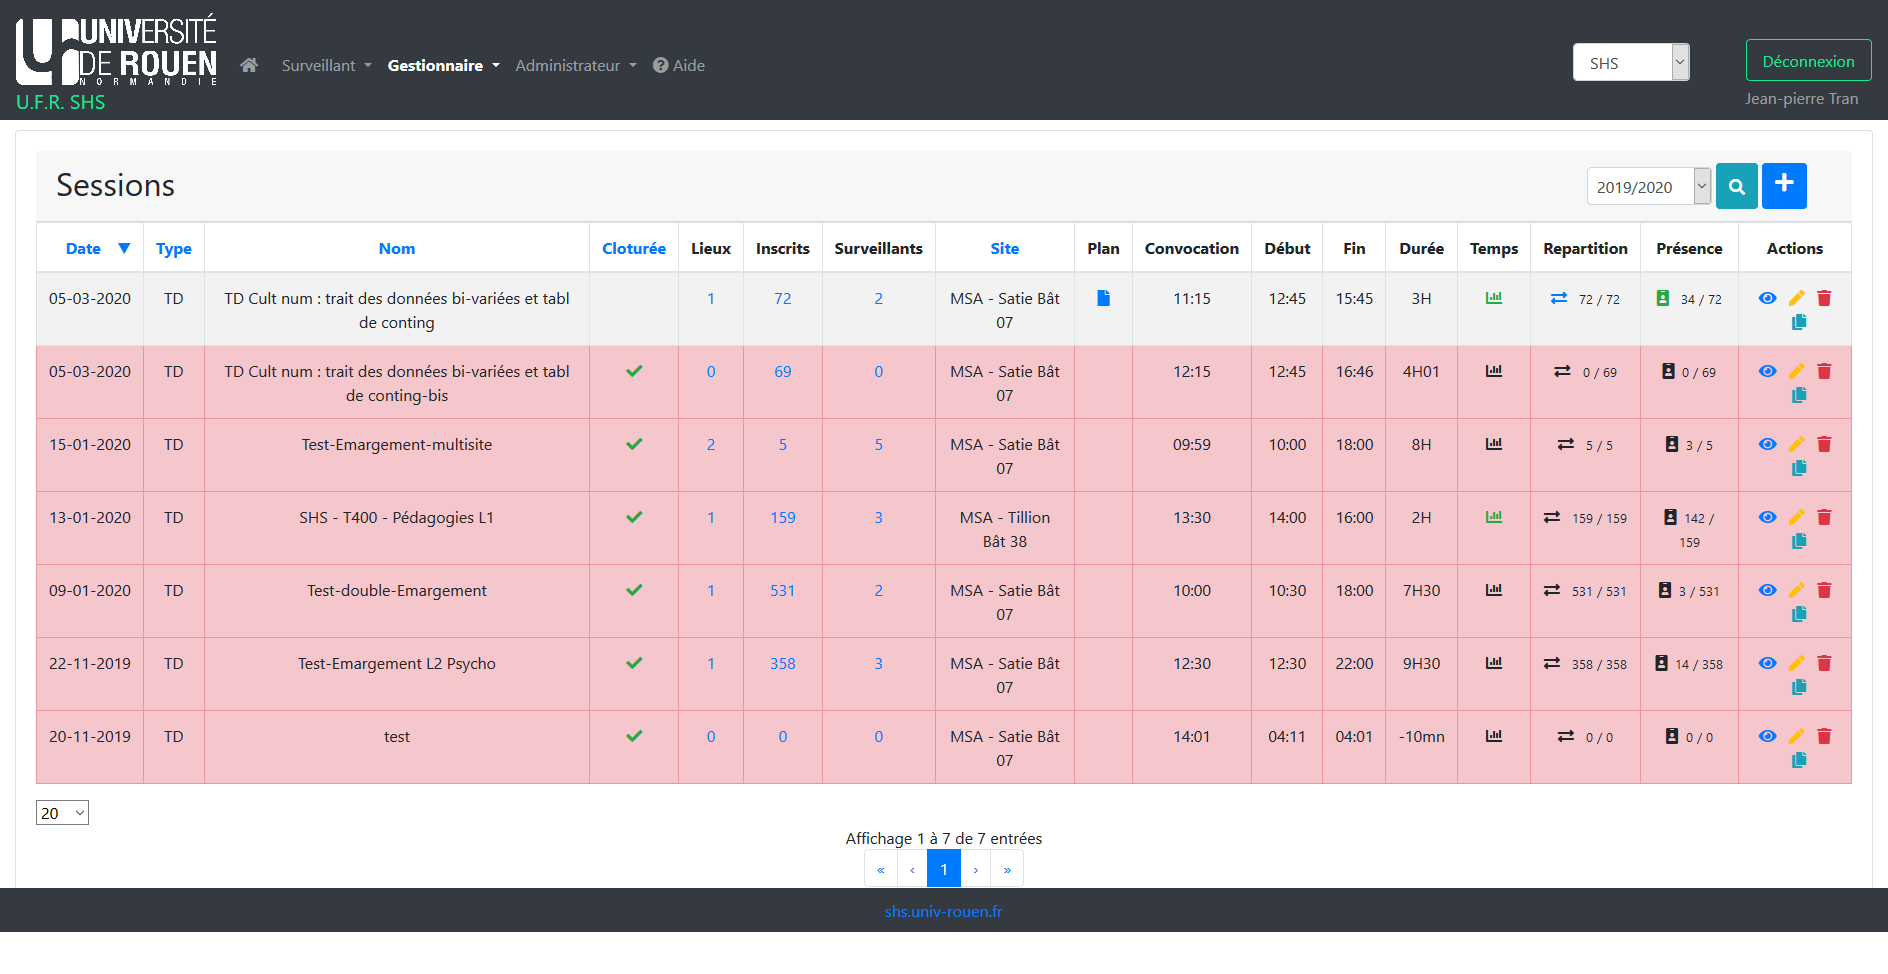Delete the session named test
The height and width of the screenshot is (974, 1888).
click(x=1824, y=737)
